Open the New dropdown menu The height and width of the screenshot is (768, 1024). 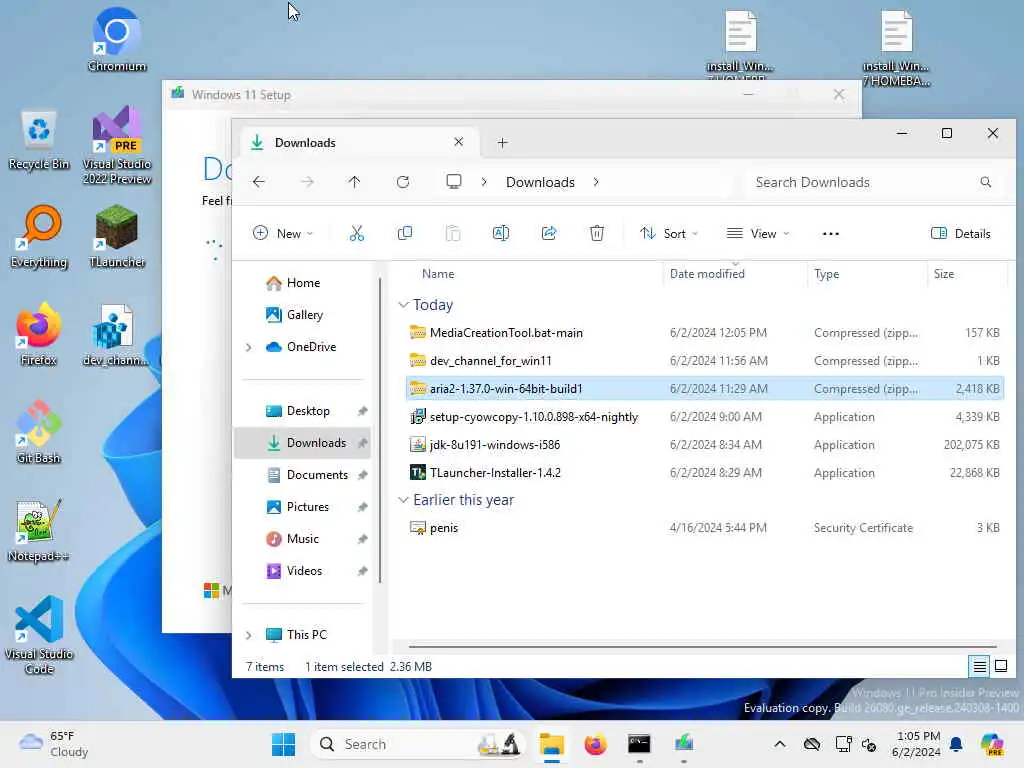coord(283,233)
